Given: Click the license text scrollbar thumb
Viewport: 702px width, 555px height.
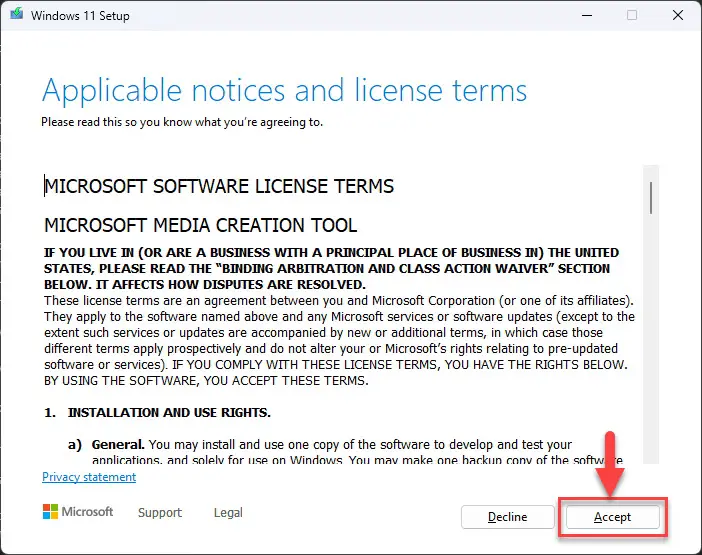Looking at the screenshot, I should [x=651, y=197].
